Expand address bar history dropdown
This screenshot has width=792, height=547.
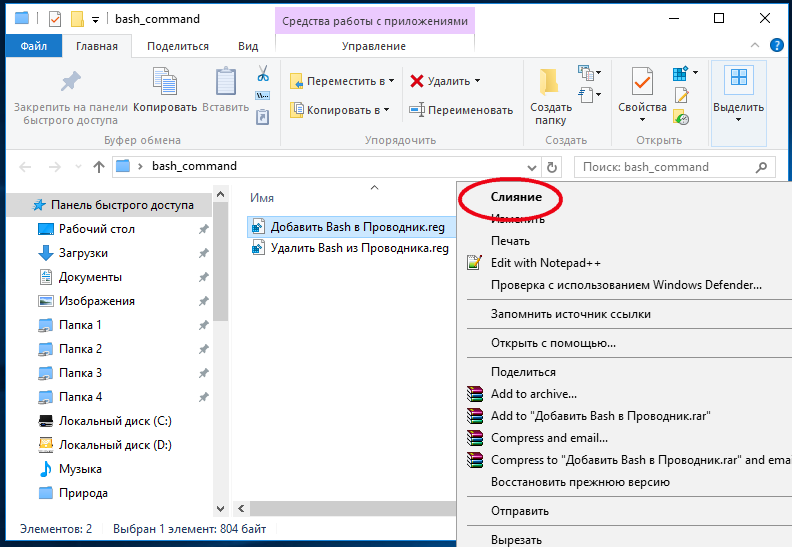click(531, 167)
